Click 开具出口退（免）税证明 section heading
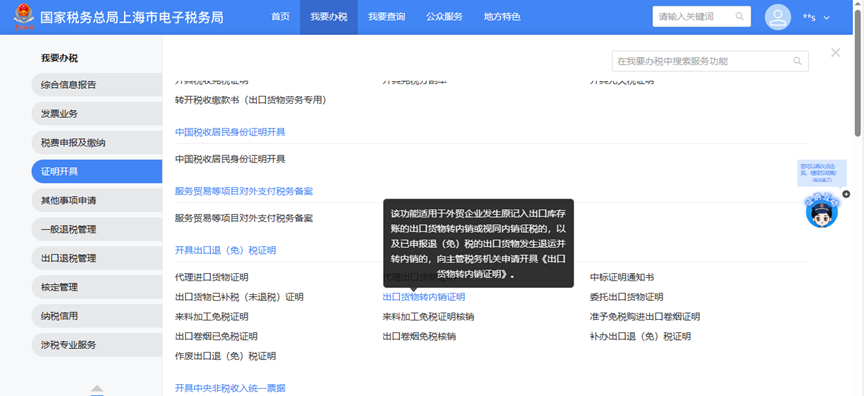This screenshot has height=396, width=864. pos(225,251)
